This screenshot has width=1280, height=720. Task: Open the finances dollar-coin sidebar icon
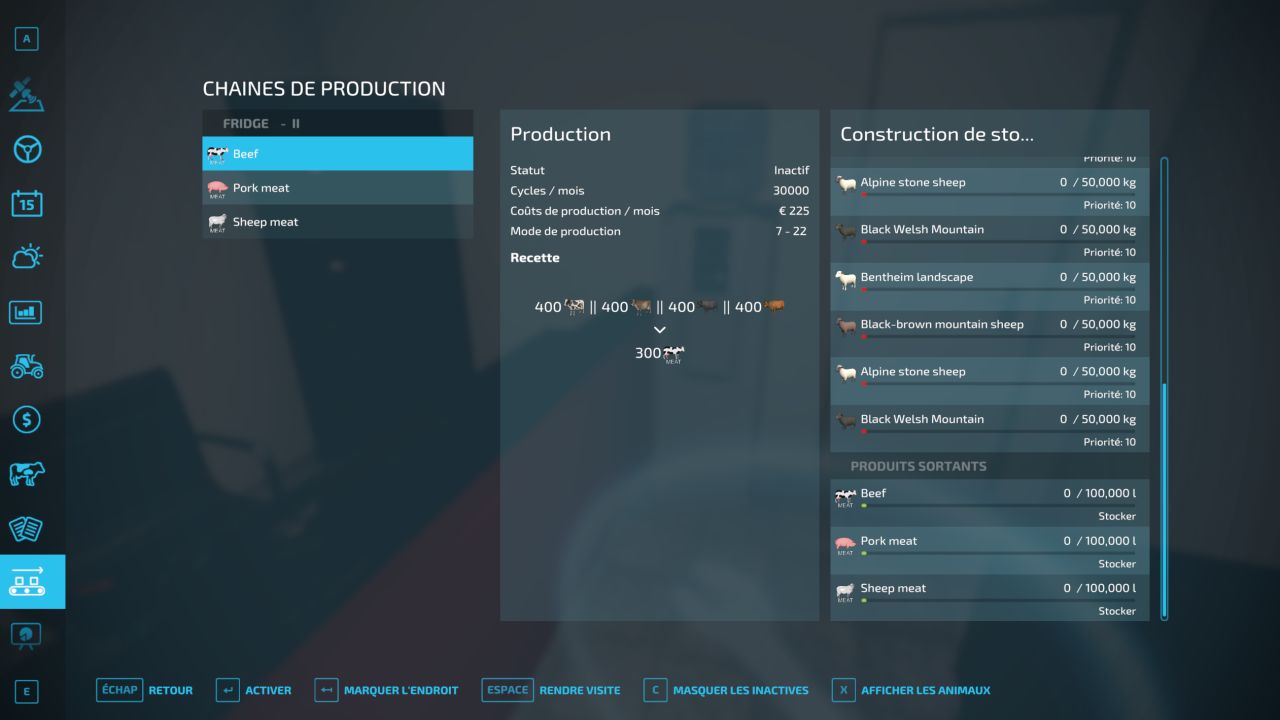[x=26, y=419]
